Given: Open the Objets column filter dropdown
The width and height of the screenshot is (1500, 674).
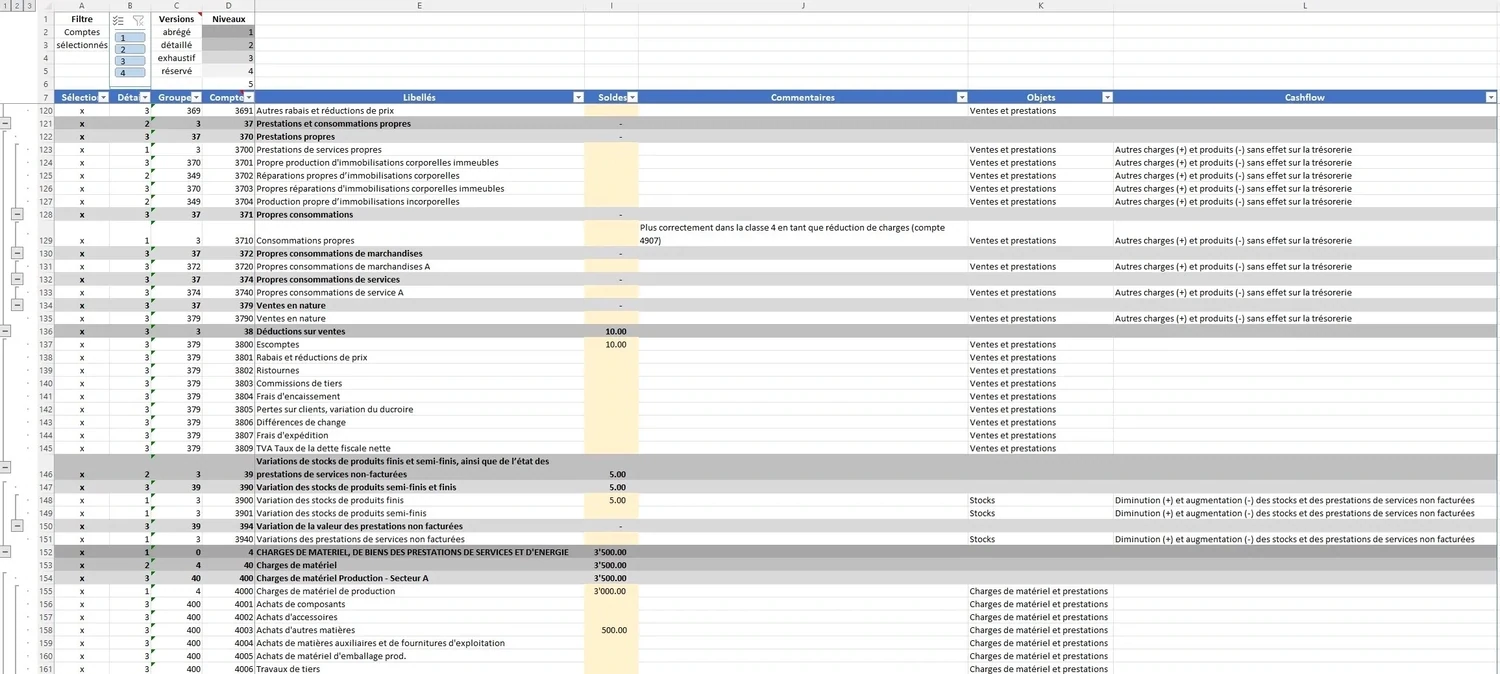Looking at the screenshot, I should [1106, 98].
